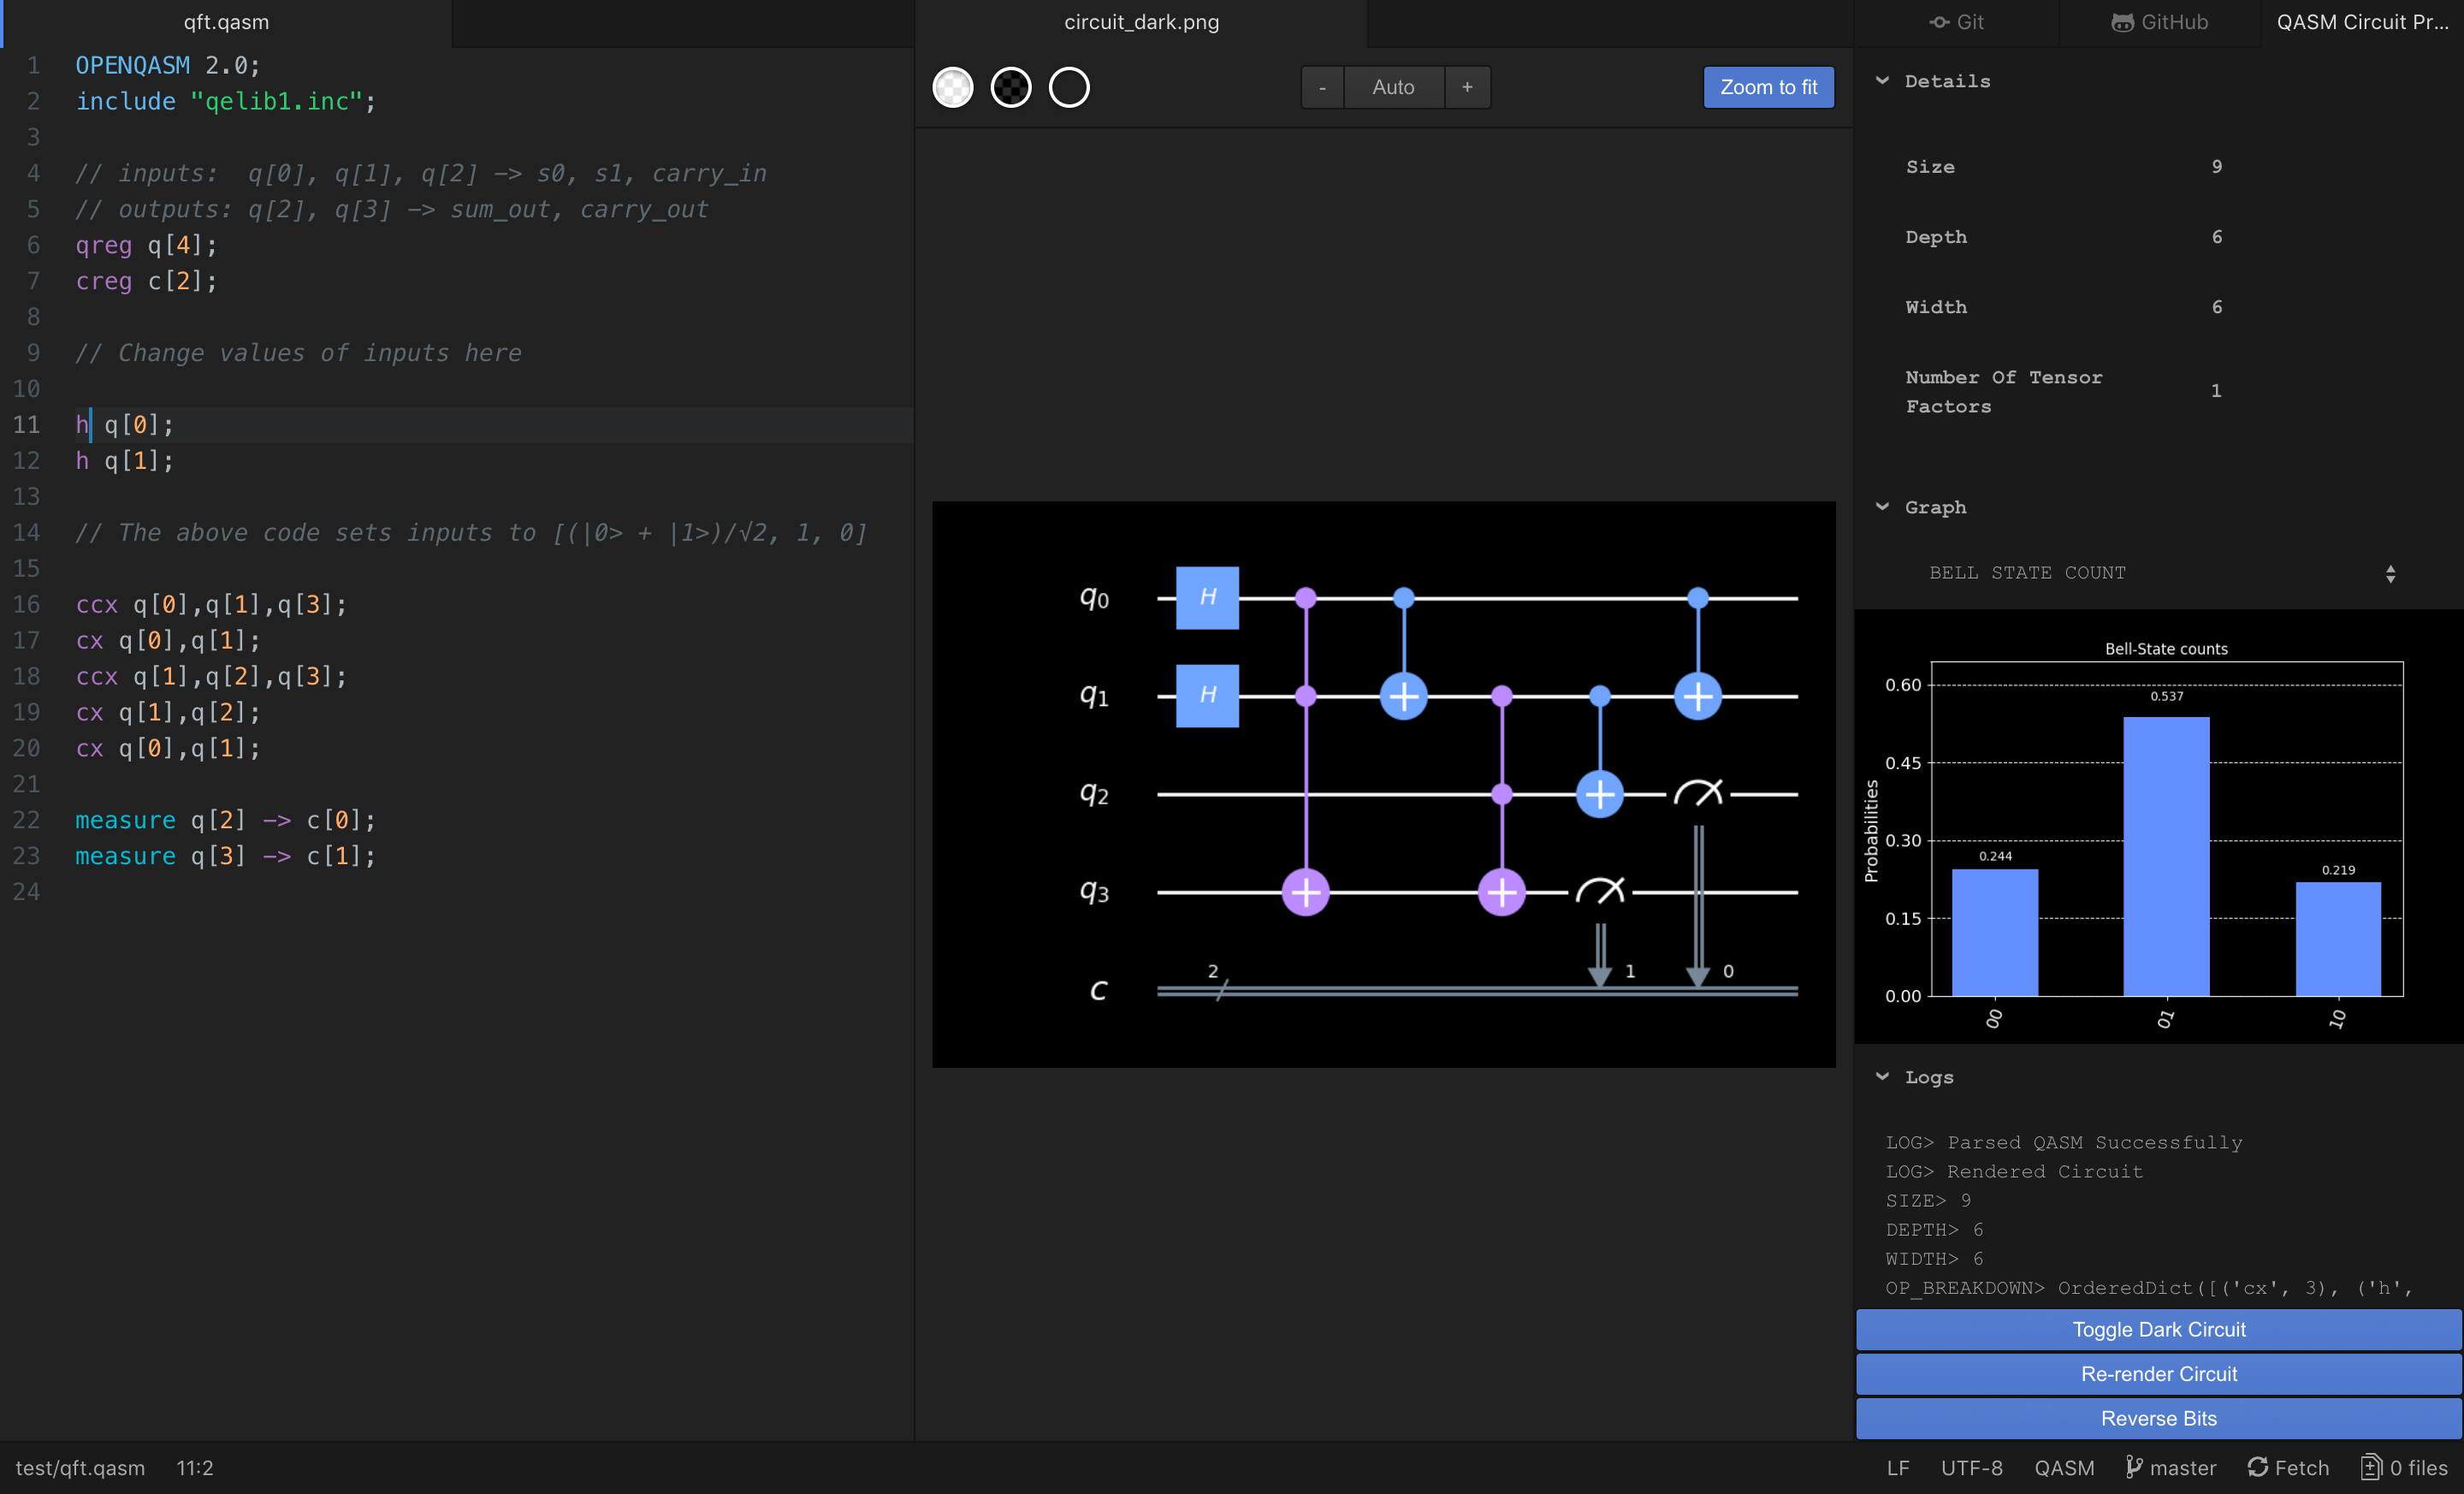Switch to the Git tab
The width and height of the screenshot is (2464, 1494).
[1956, 22]
